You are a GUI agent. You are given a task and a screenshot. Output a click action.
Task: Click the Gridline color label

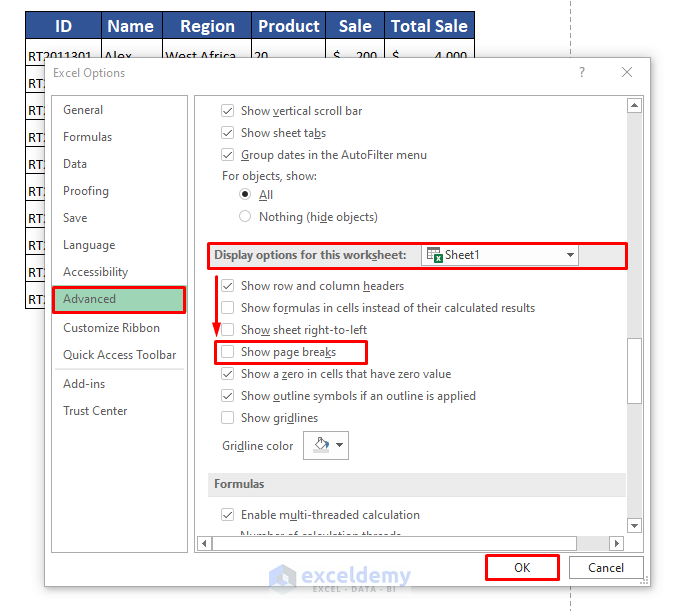point(258,446)
